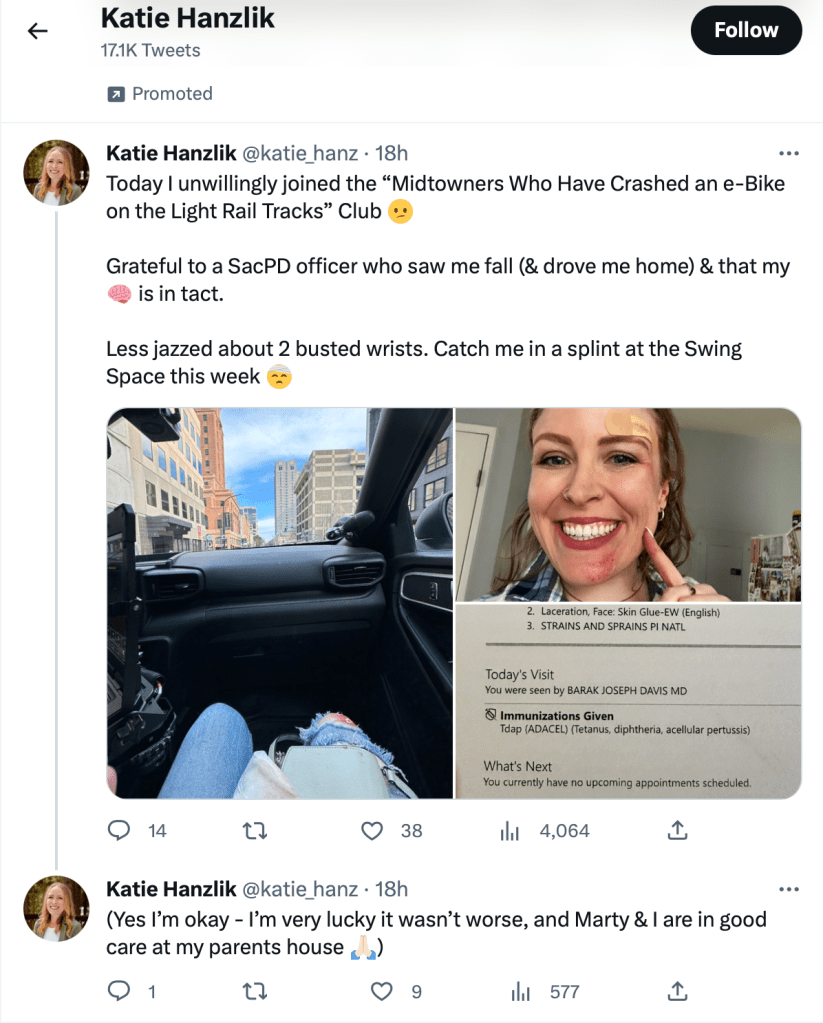Navigate back with the arrow
Viewport: 823px width, 1023px height.
37,30
